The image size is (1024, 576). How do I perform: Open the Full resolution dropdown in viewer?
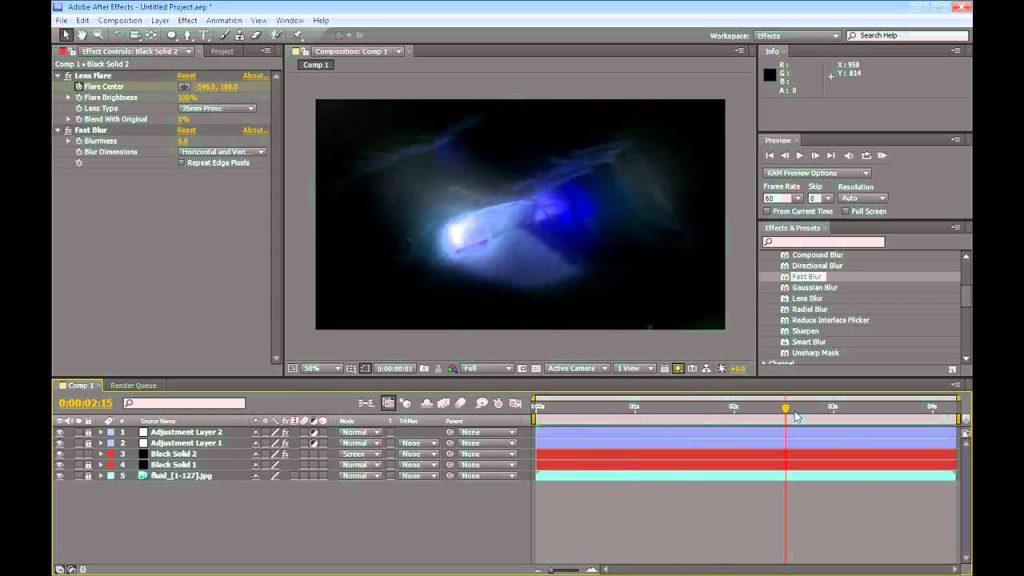(487, 368)
